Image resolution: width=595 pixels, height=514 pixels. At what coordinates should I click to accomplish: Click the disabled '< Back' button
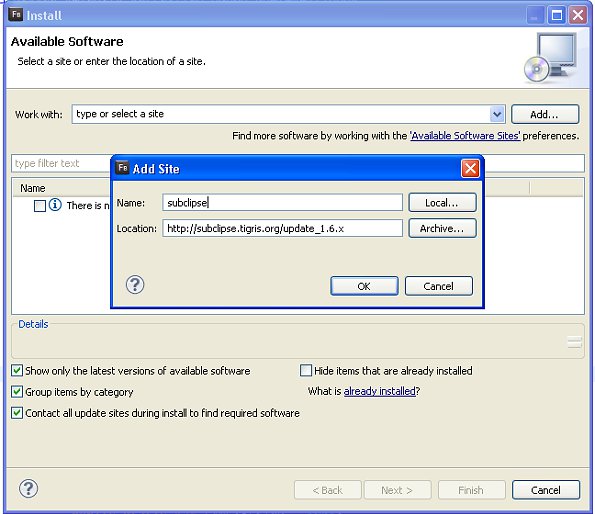[x=327, y=490]
